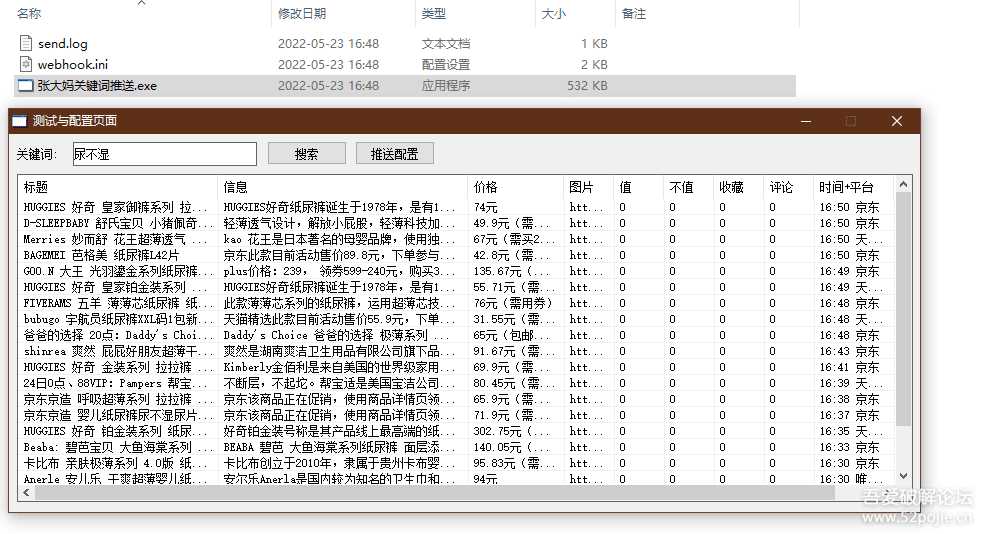Click the send.log file icon
982x534 pixels.
click(x=26, y=43)
